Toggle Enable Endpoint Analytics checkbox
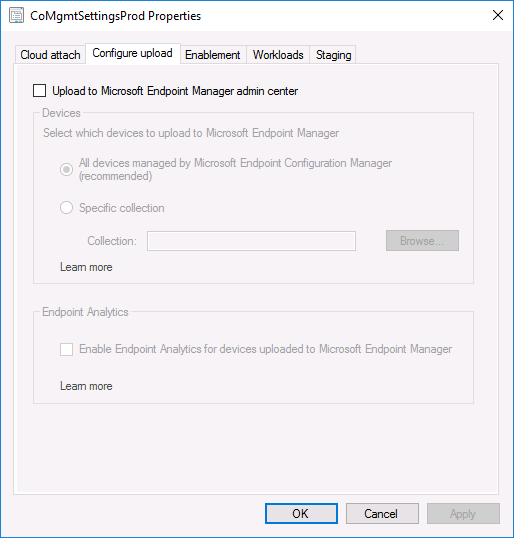This screenshot has width=514, height=538. pyautogui.click(x=66, y=349)
